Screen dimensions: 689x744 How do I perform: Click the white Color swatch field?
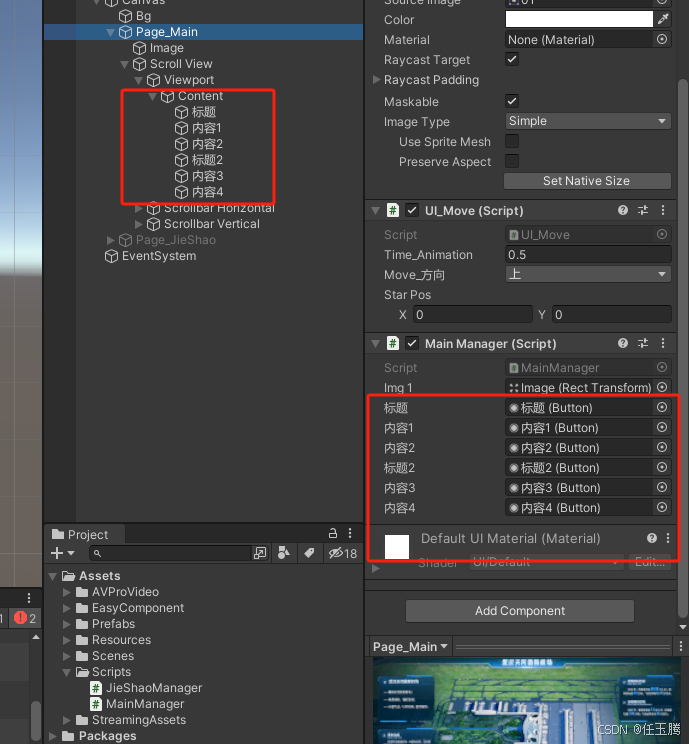pyautogui.click(x=579, y=19)
